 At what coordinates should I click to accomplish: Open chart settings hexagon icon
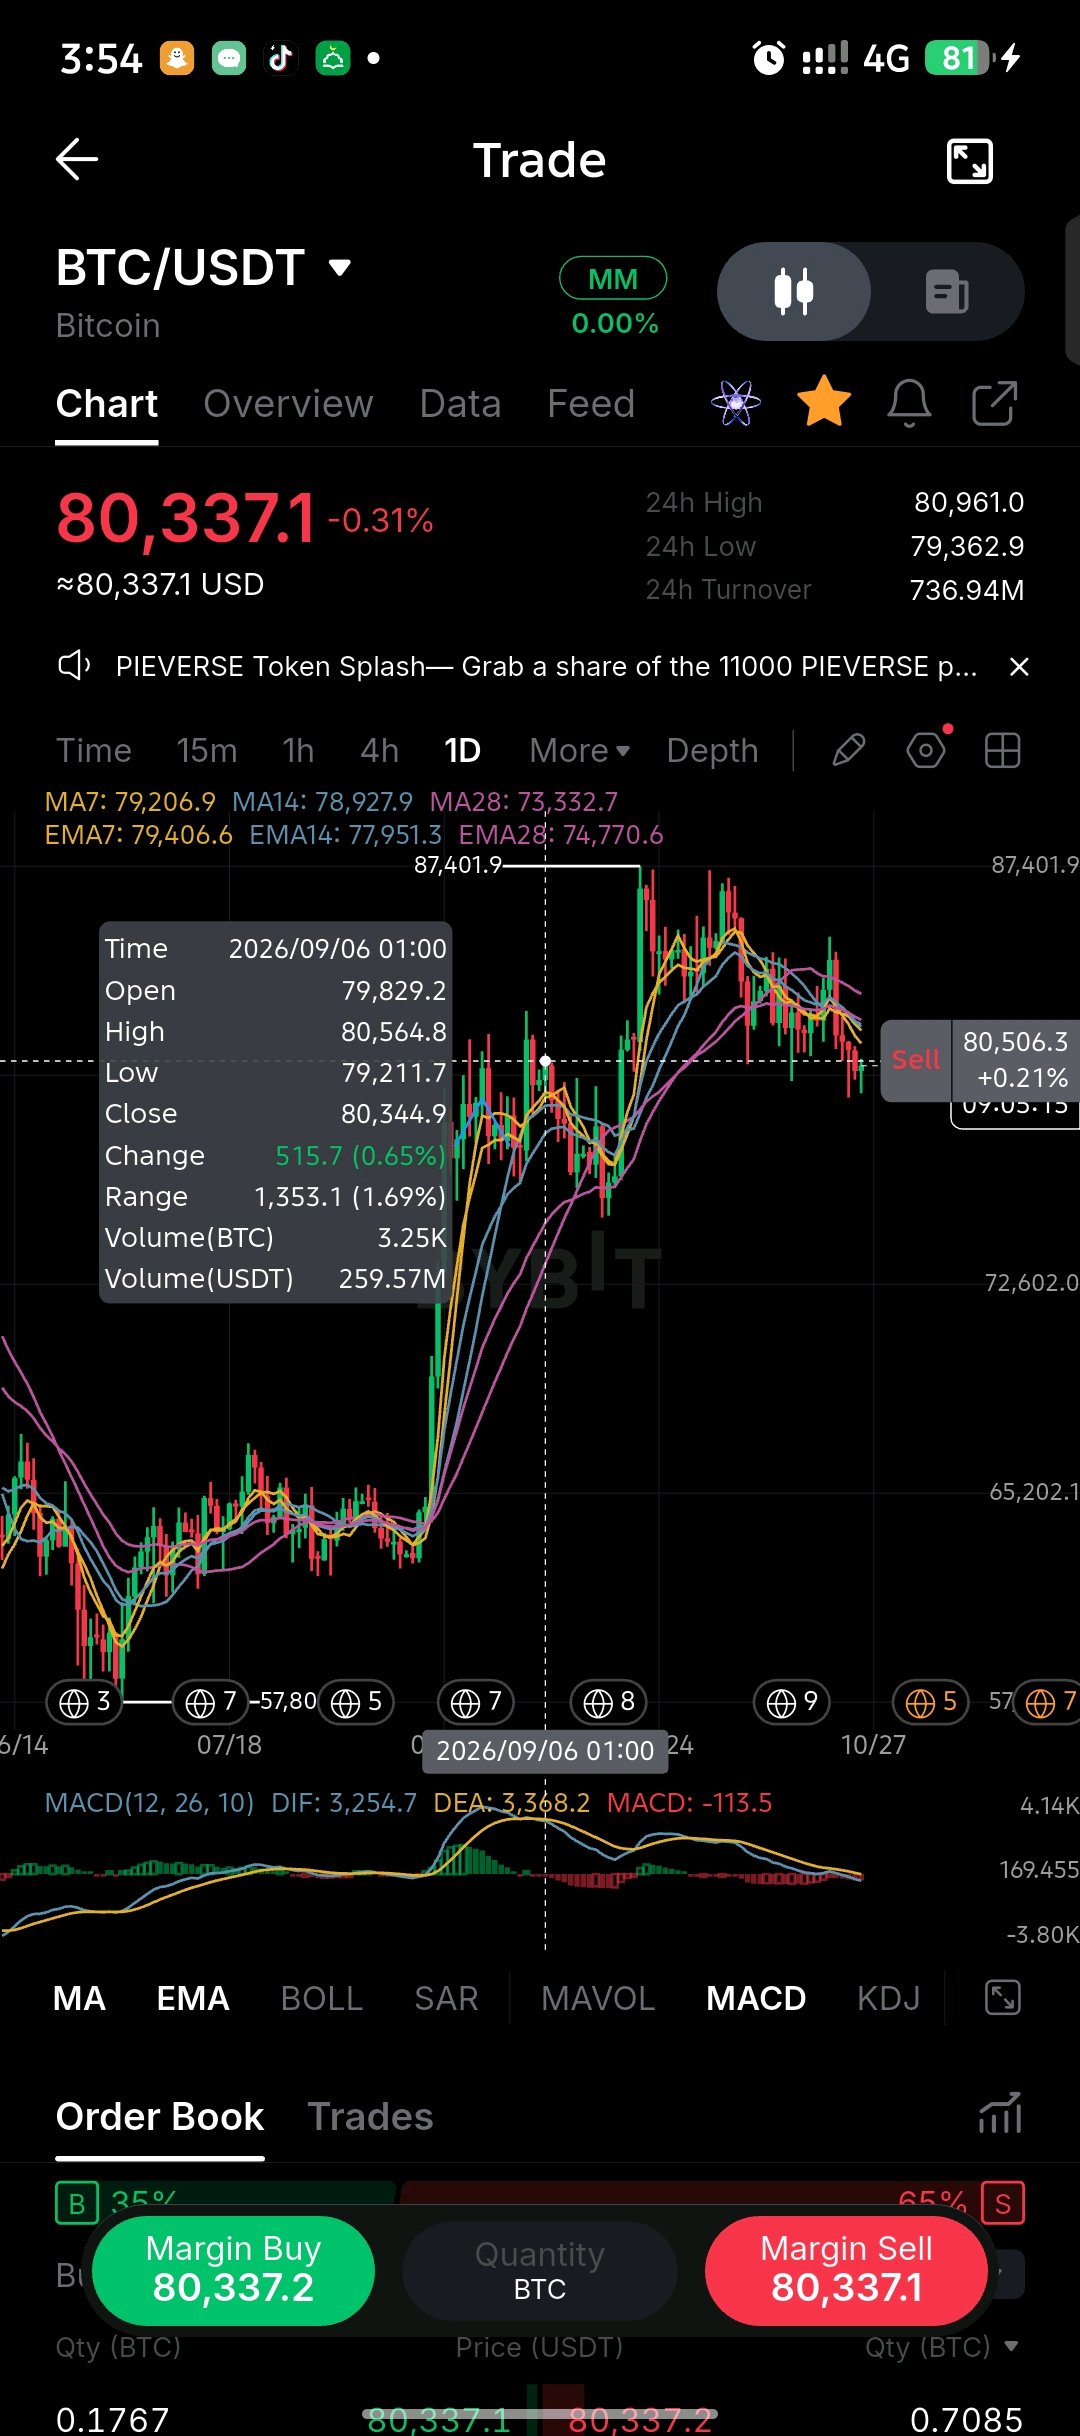coord(926,750)
